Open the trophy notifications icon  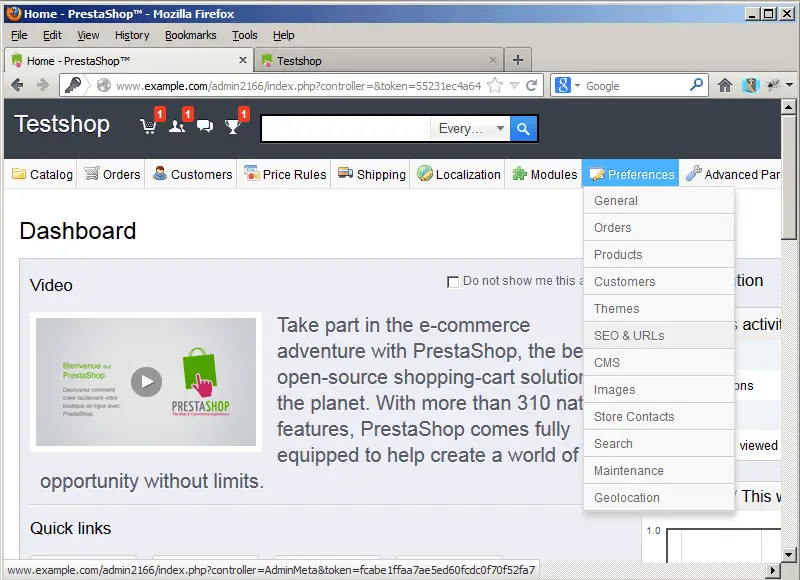[x=233, y=125]
